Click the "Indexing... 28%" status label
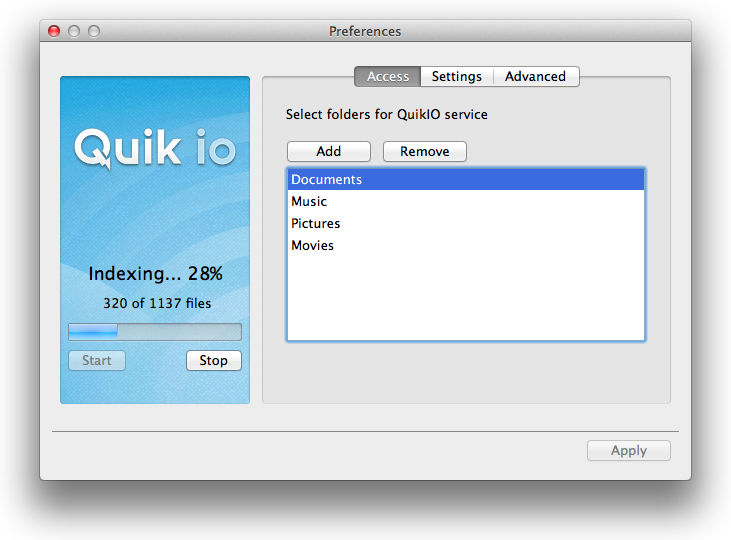The width and height of the screenshot is (731, 540). [x=156, y=274]
